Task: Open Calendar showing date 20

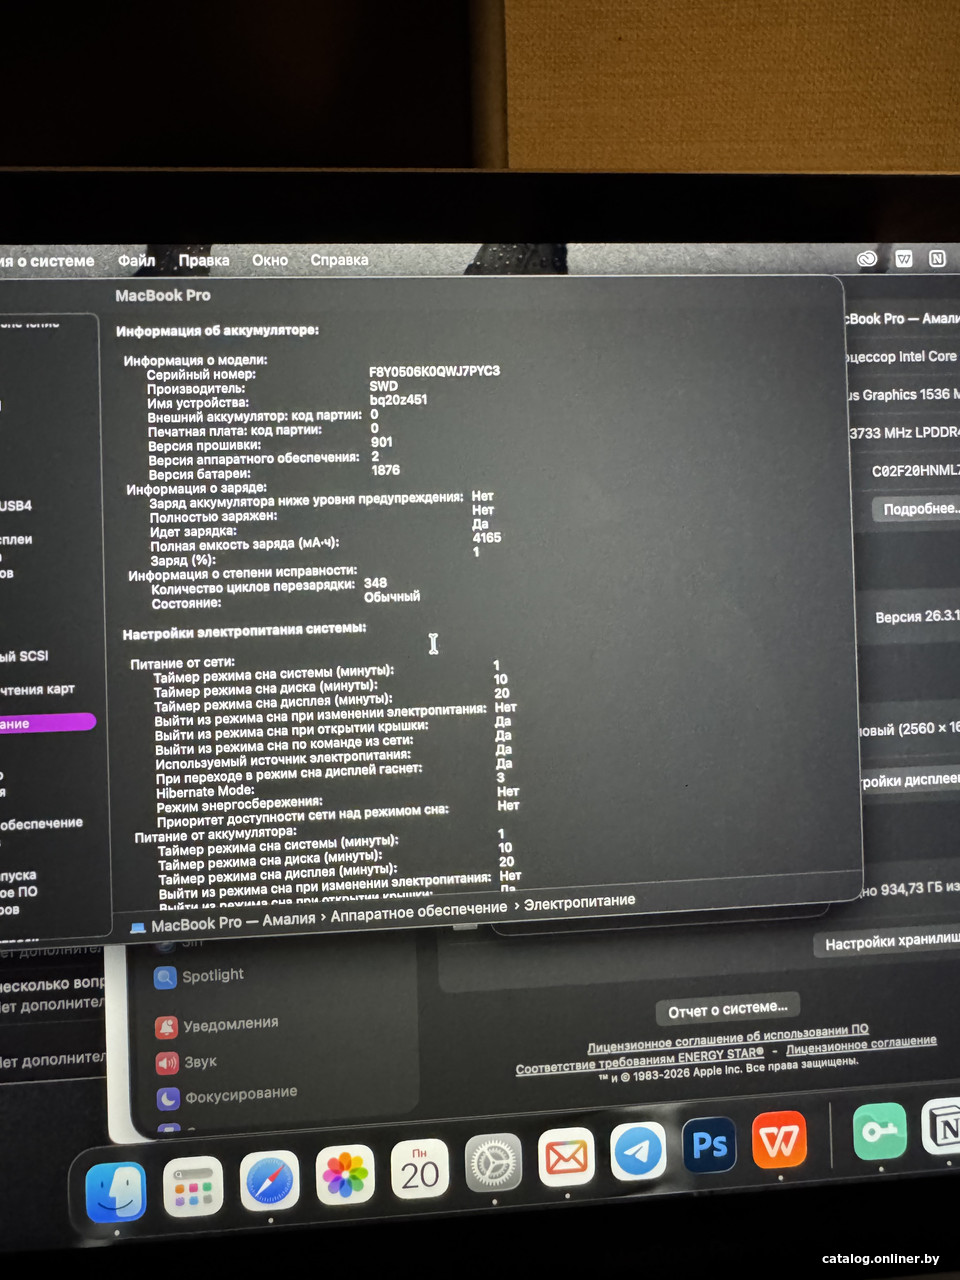Action: [x=420, y=1169]
